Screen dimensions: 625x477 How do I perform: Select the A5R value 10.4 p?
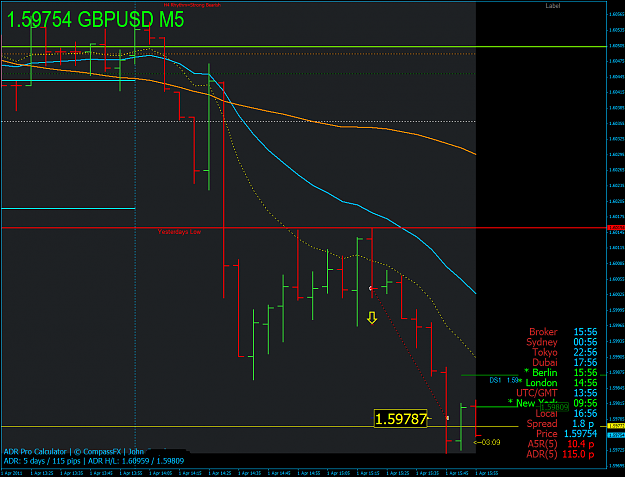pos(581,444)
